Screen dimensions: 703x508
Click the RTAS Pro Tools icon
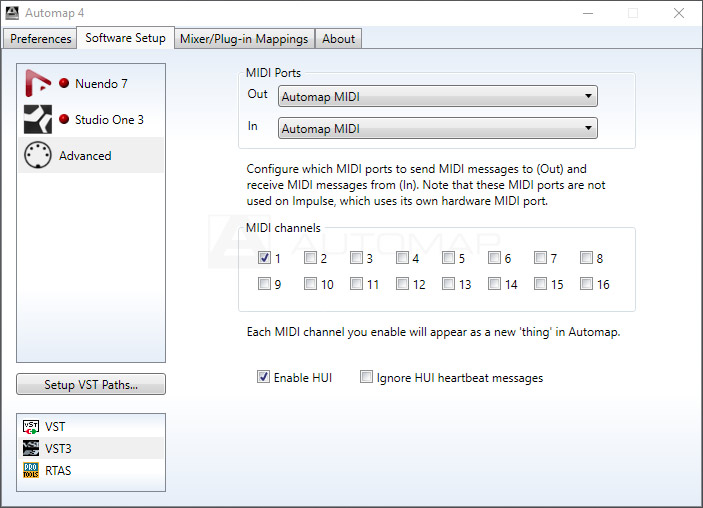pyautogui.click(x=31, y=470)
